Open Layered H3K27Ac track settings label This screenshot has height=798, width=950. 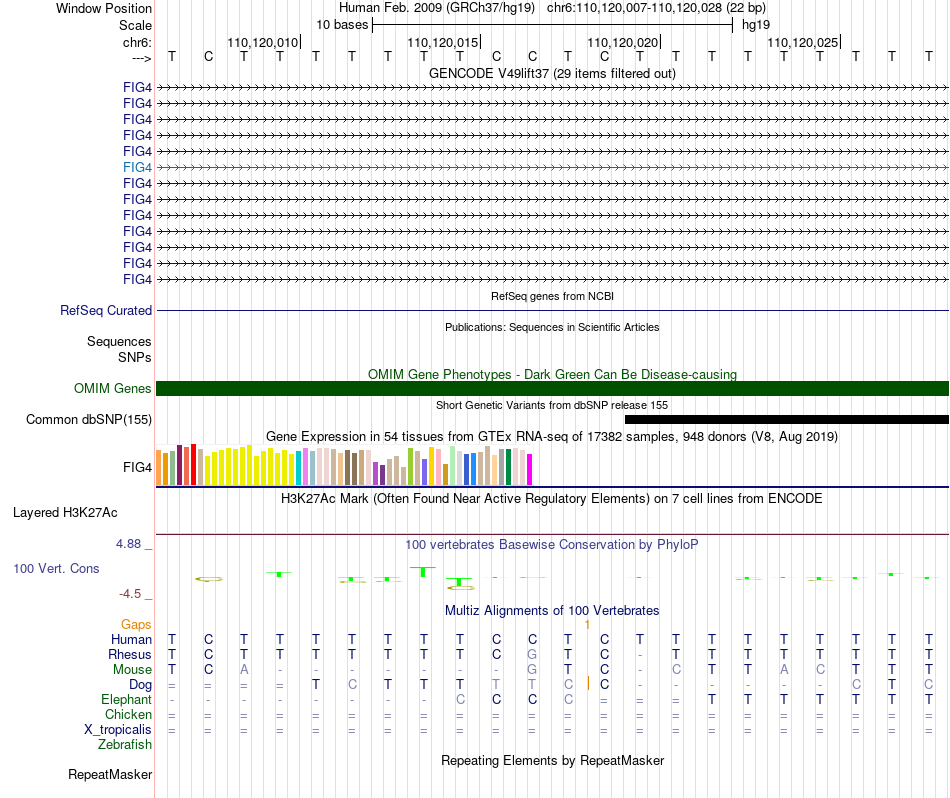[65, 512]
